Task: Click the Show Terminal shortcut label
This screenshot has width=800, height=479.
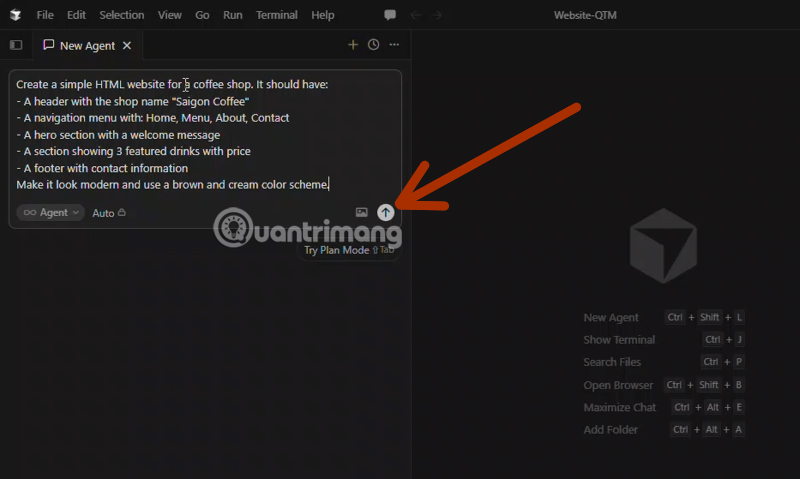Action: pyautogui.click(x=619, y=340)
